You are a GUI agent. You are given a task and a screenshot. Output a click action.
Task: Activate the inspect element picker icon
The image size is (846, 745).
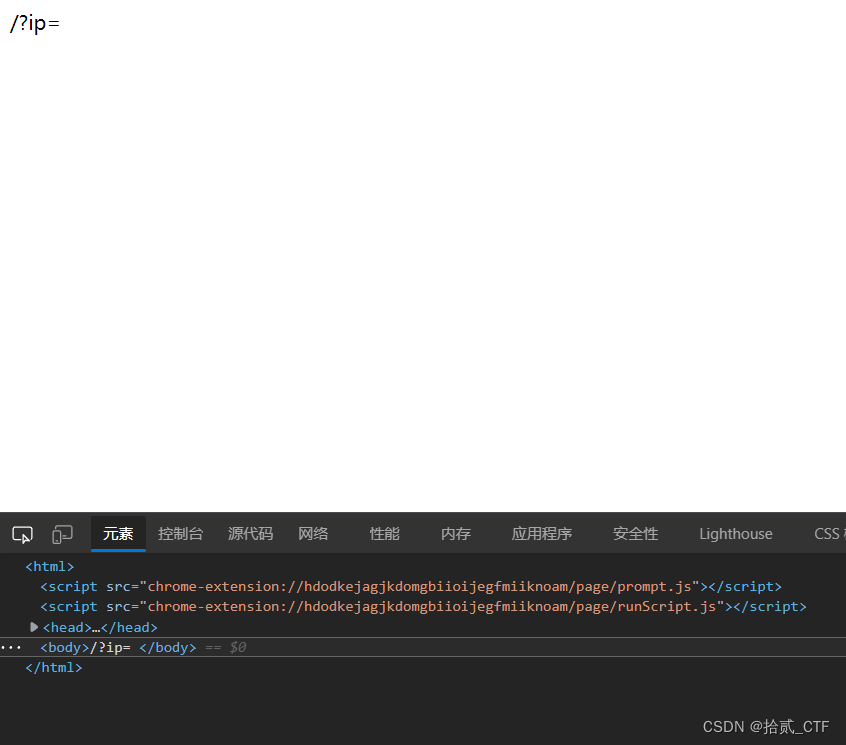coord(22,534)
